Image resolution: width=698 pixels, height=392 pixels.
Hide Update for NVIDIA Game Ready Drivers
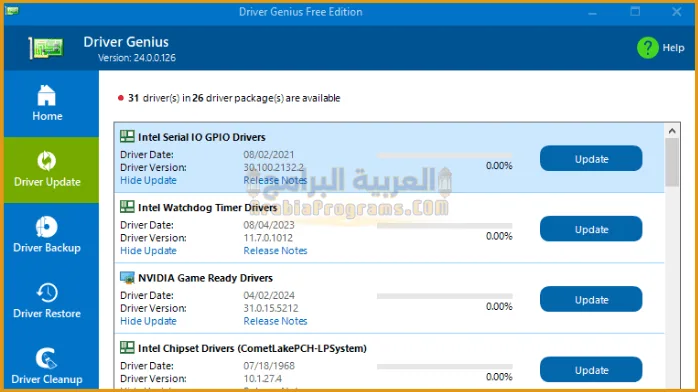[148, 321]
